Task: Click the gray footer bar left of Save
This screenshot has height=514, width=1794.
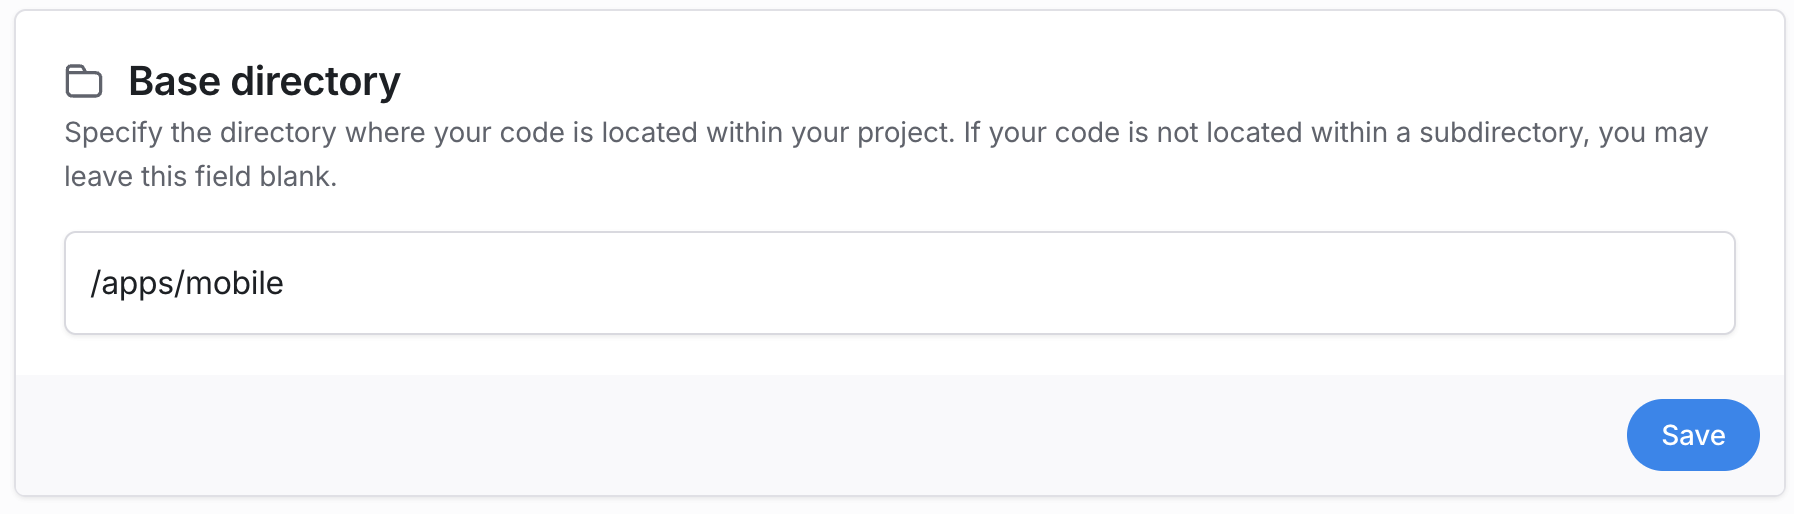Action: tap(800, 435)
